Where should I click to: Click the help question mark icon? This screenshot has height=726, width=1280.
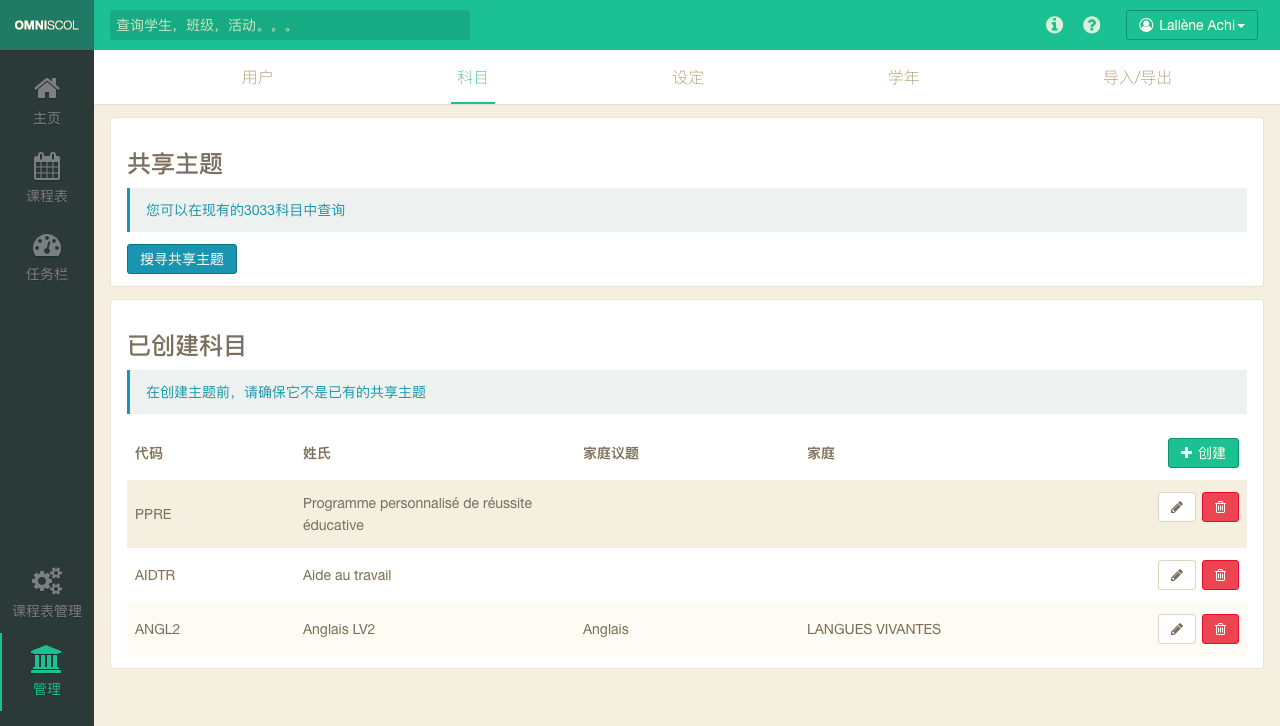point(1092,25)
